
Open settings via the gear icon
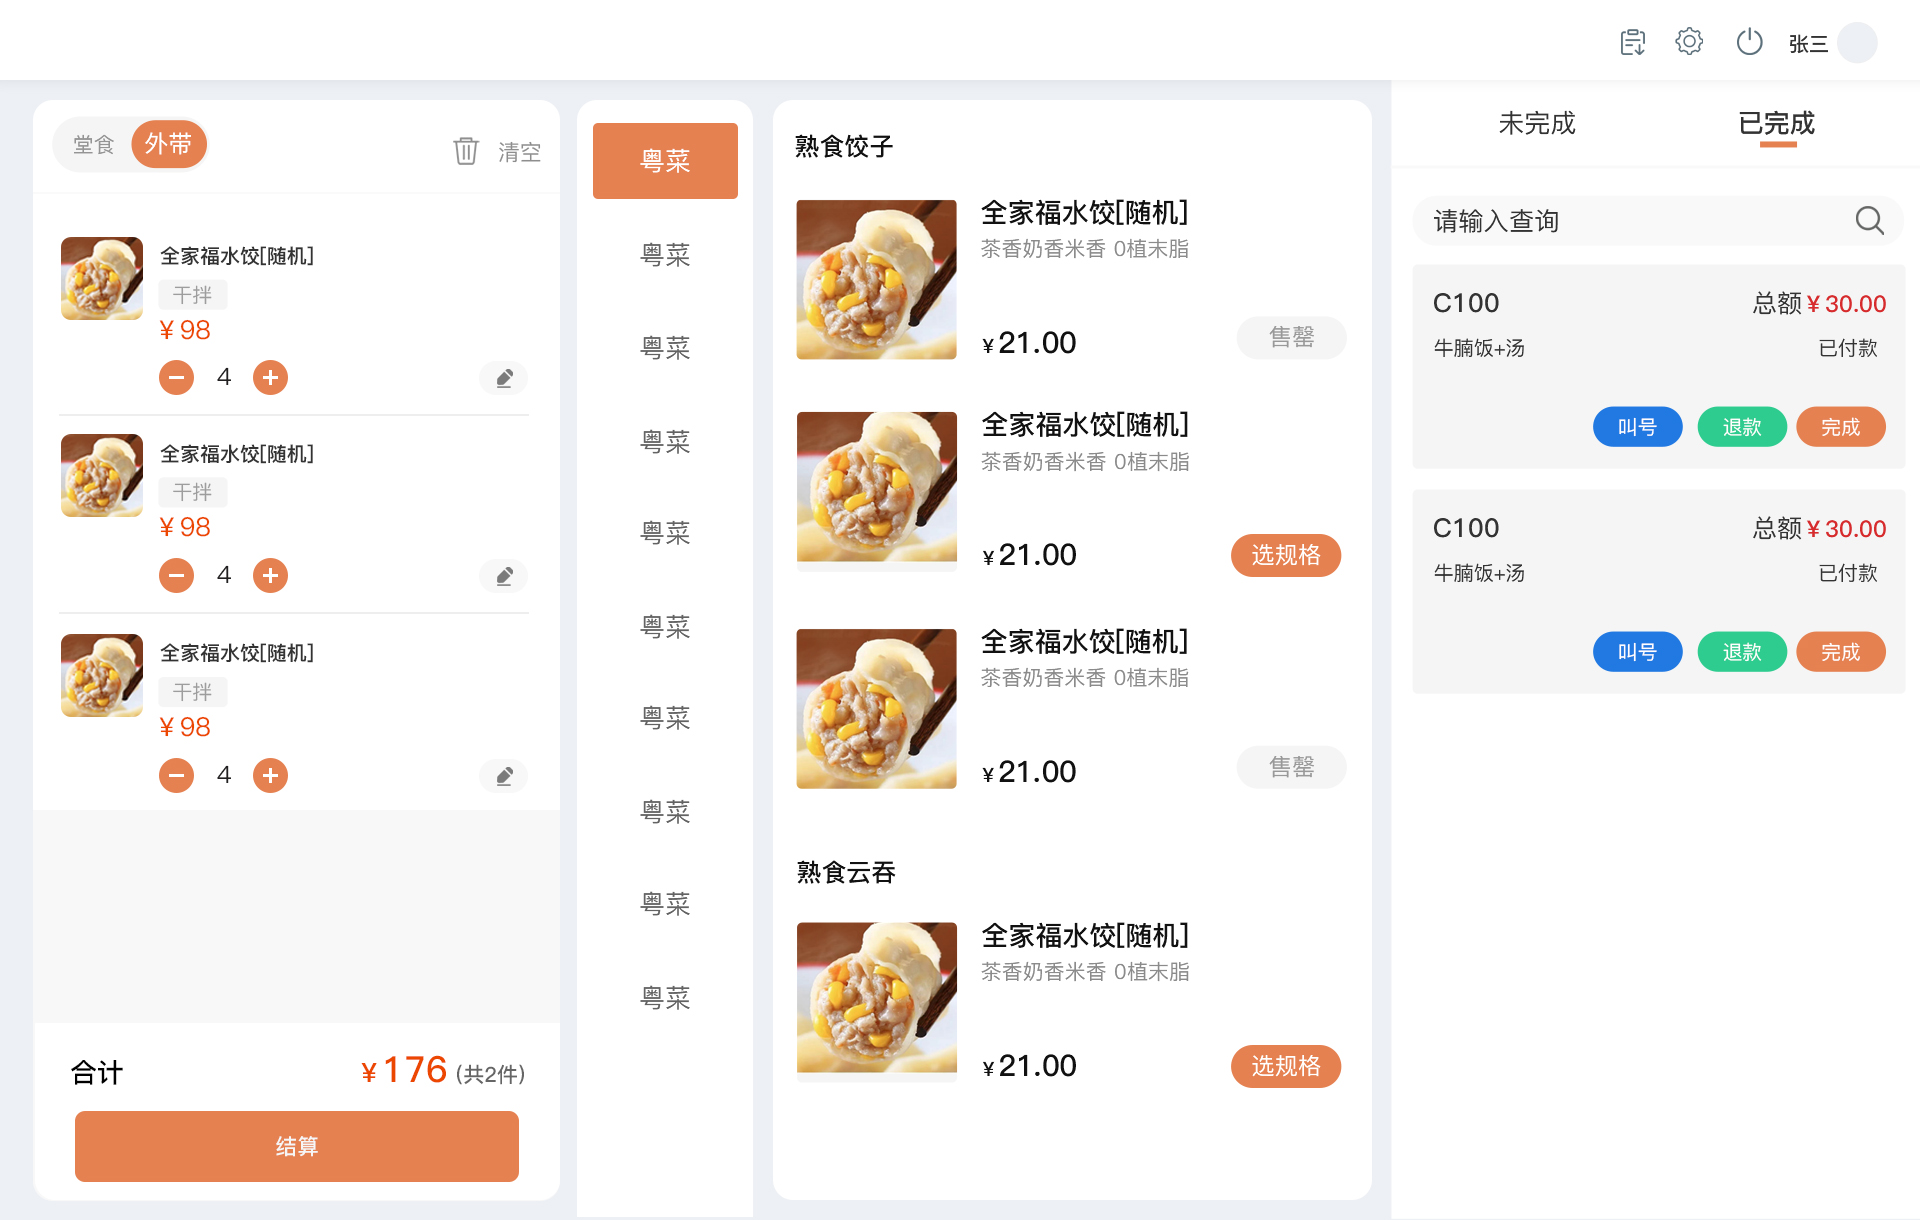click(x=1689, y=42)
